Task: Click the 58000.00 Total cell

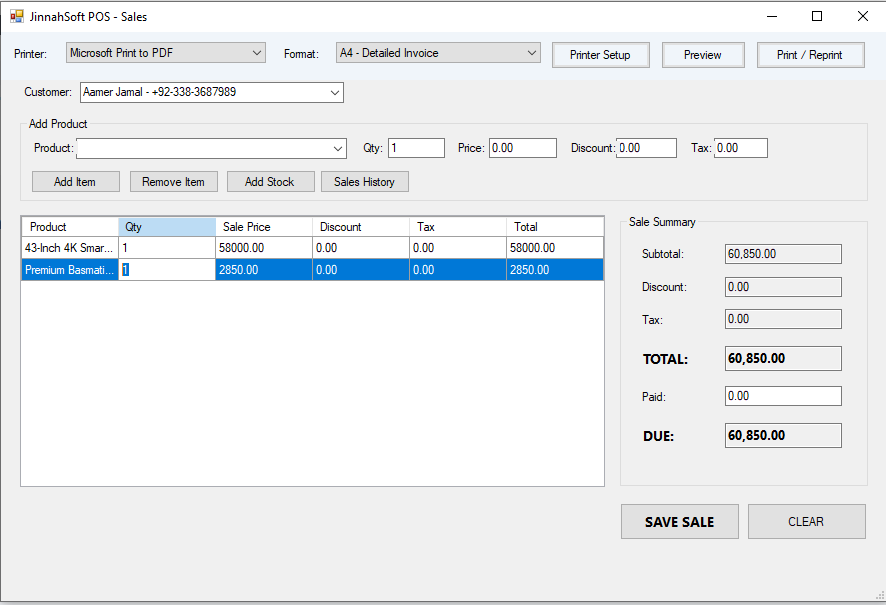Action: point(555,248)
